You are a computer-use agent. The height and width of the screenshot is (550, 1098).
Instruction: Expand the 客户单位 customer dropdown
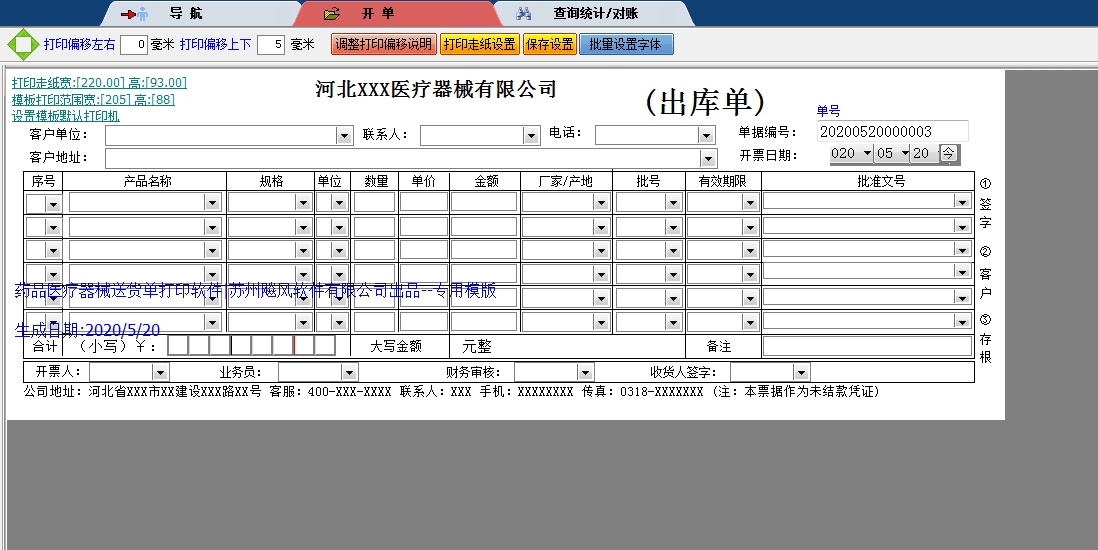[344, 135]
